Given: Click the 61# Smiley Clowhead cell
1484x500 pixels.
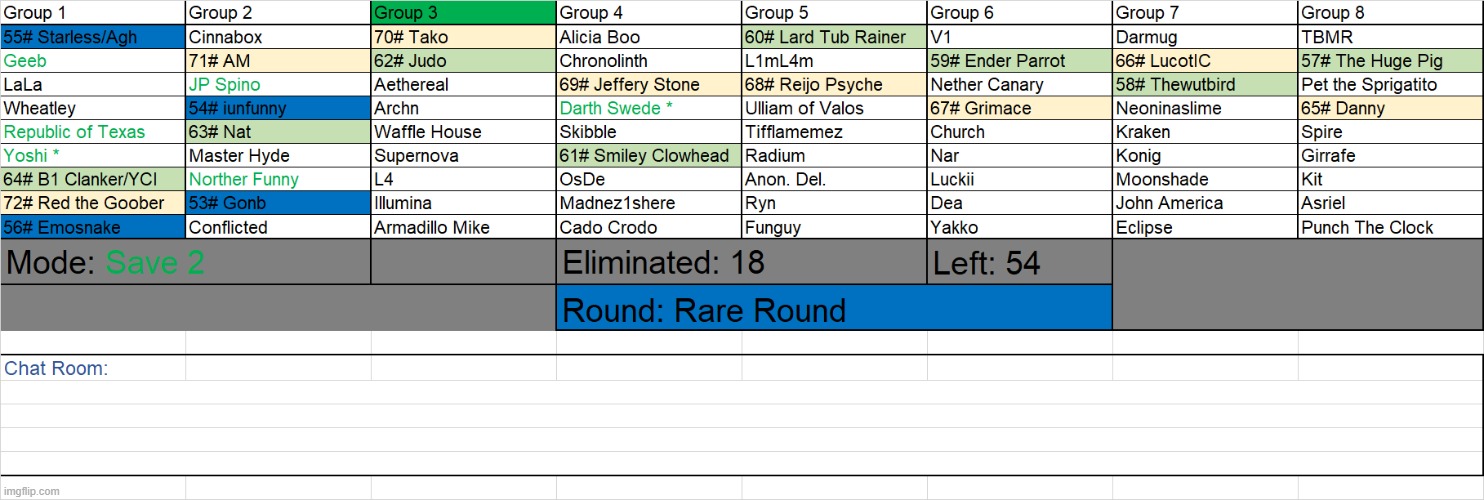Looking at the screenshot, I should pos(648,156).
